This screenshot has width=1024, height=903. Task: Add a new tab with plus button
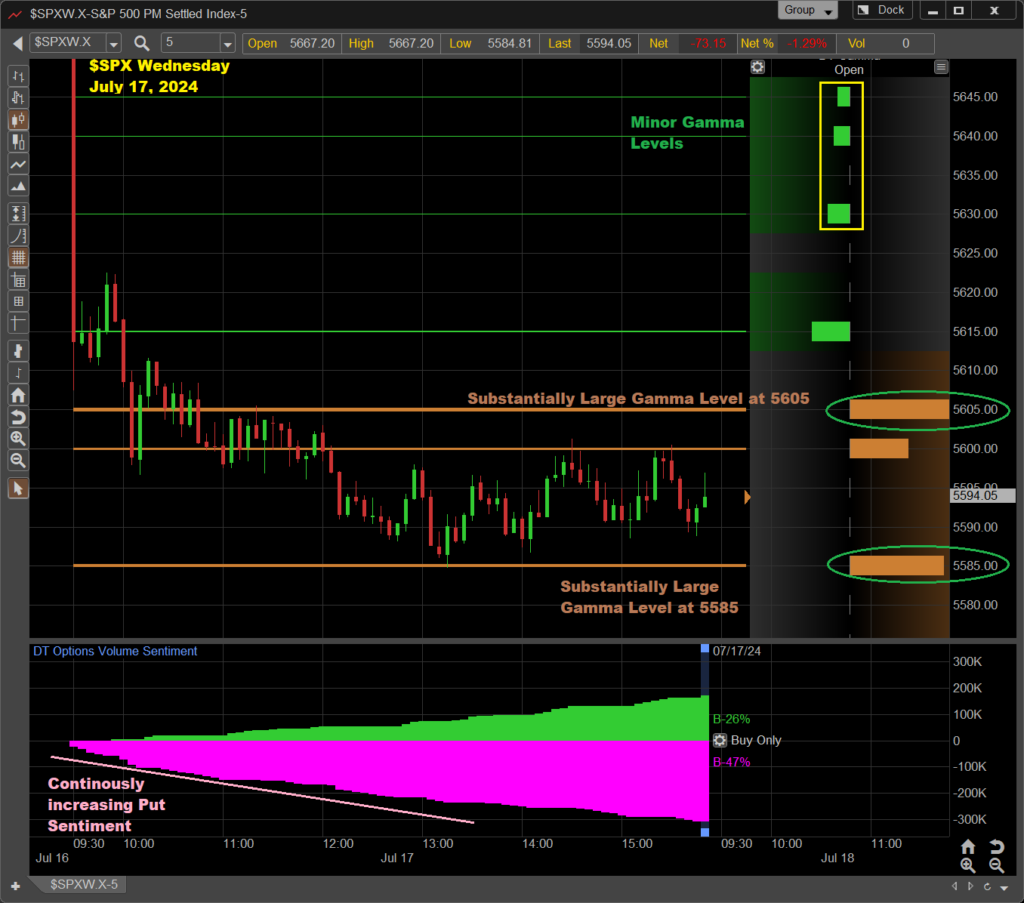15,885
